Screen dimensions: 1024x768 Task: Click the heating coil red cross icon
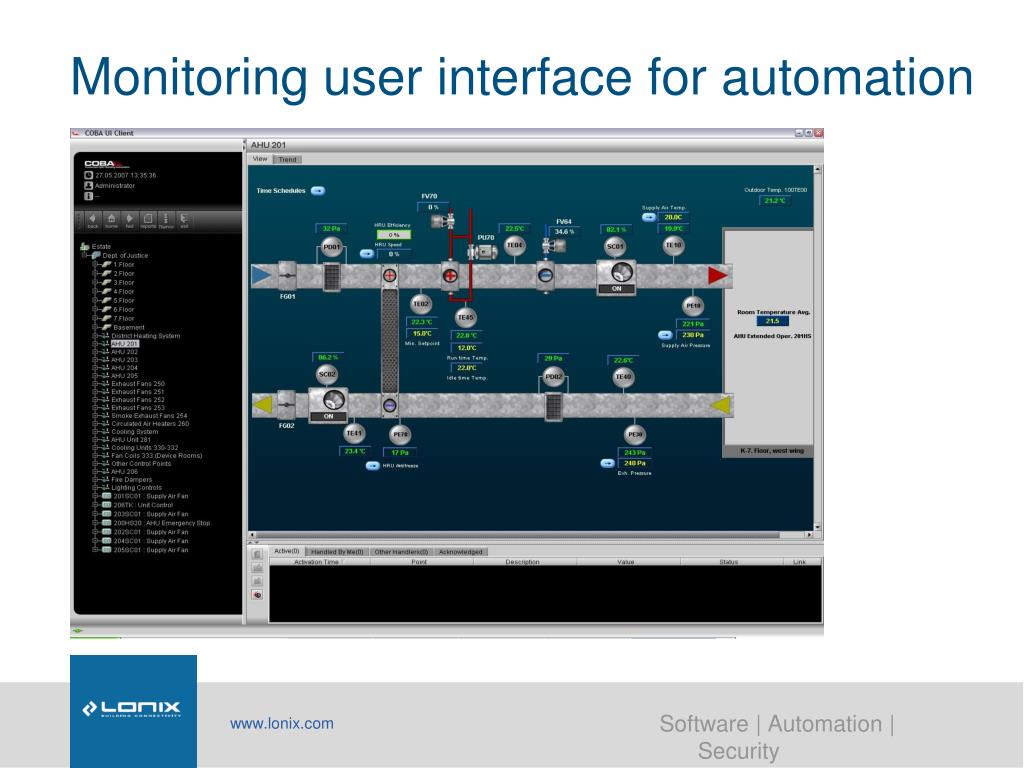click(x=450, y=276)
